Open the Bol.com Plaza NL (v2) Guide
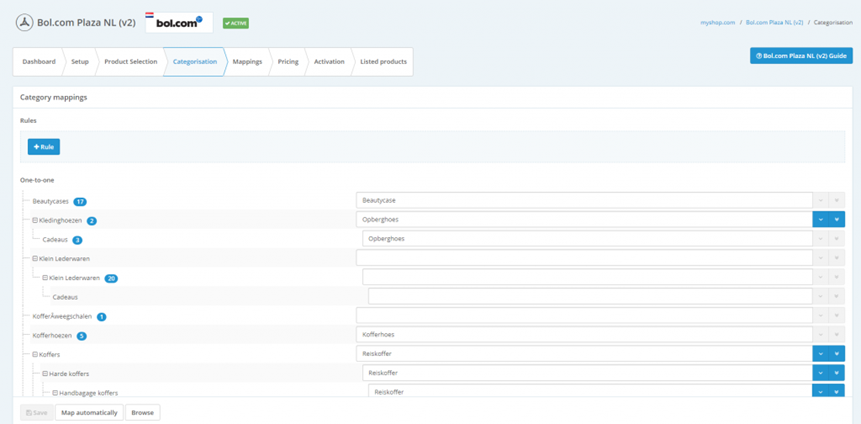 coord(801,56)
